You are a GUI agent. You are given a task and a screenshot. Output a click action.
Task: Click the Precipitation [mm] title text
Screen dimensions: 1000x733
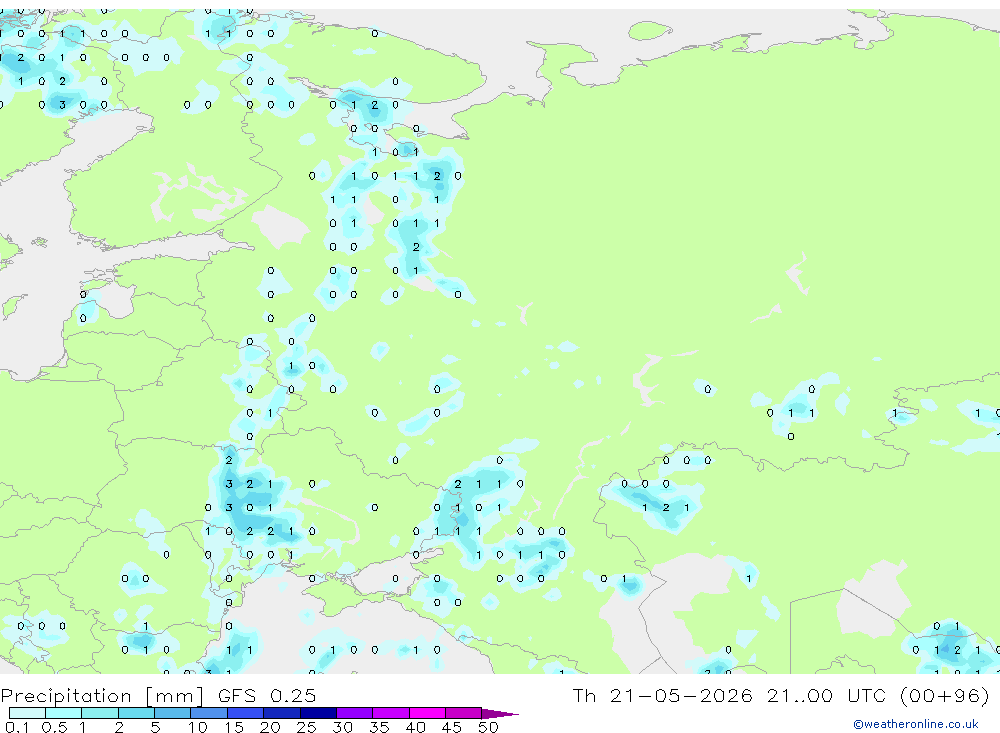[x=102, y=696]
